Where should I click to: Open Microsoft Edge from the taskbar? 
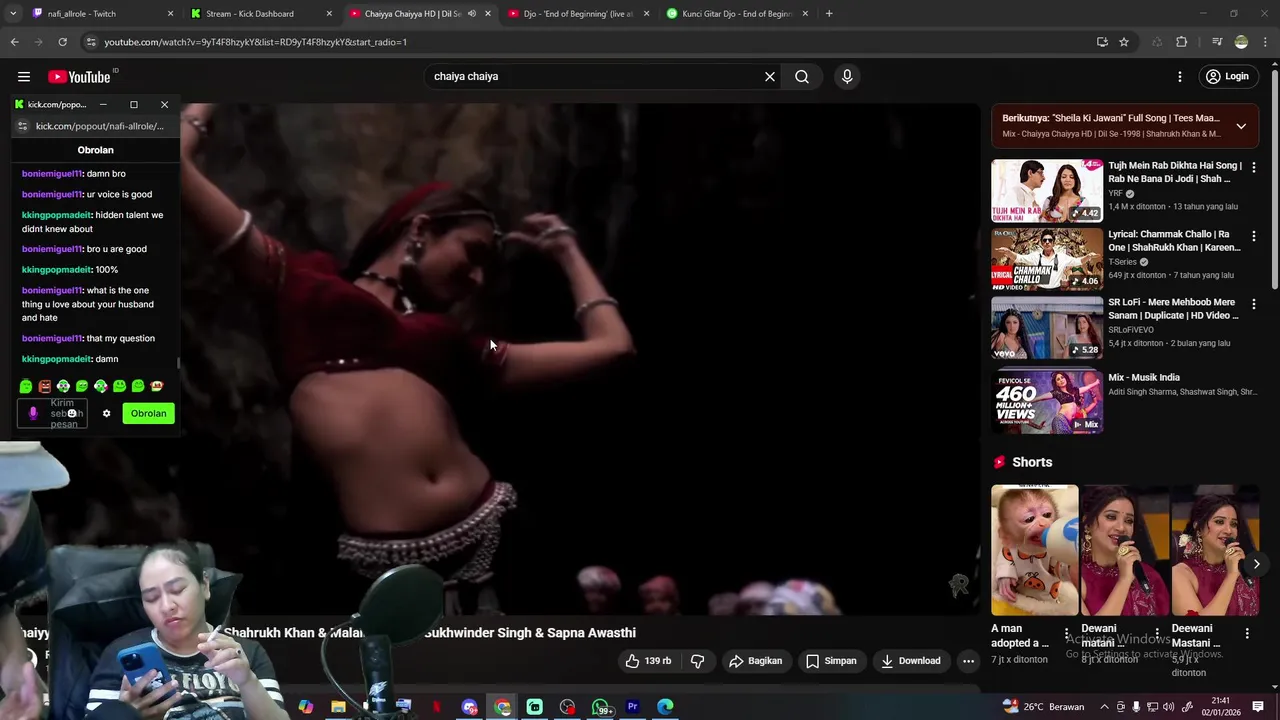click(x=665, y=707)
